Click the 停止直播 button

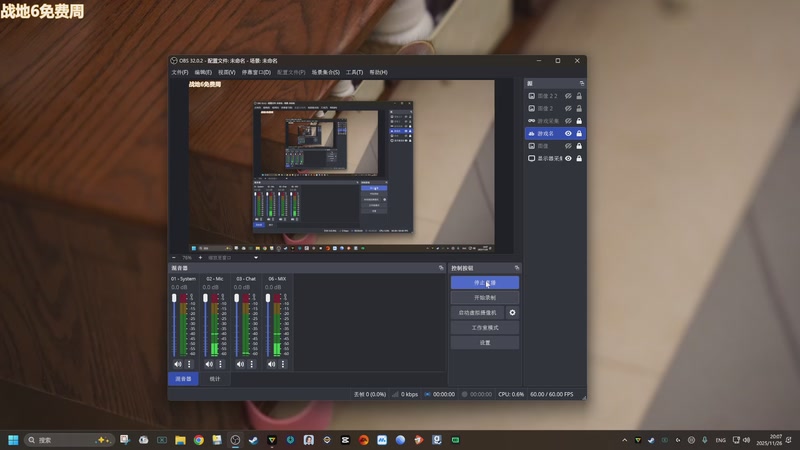point(484,283)
